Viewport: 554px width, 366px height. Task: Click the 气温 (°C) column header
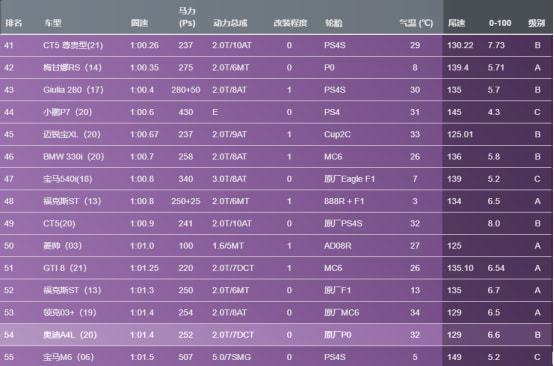(416, 23)
